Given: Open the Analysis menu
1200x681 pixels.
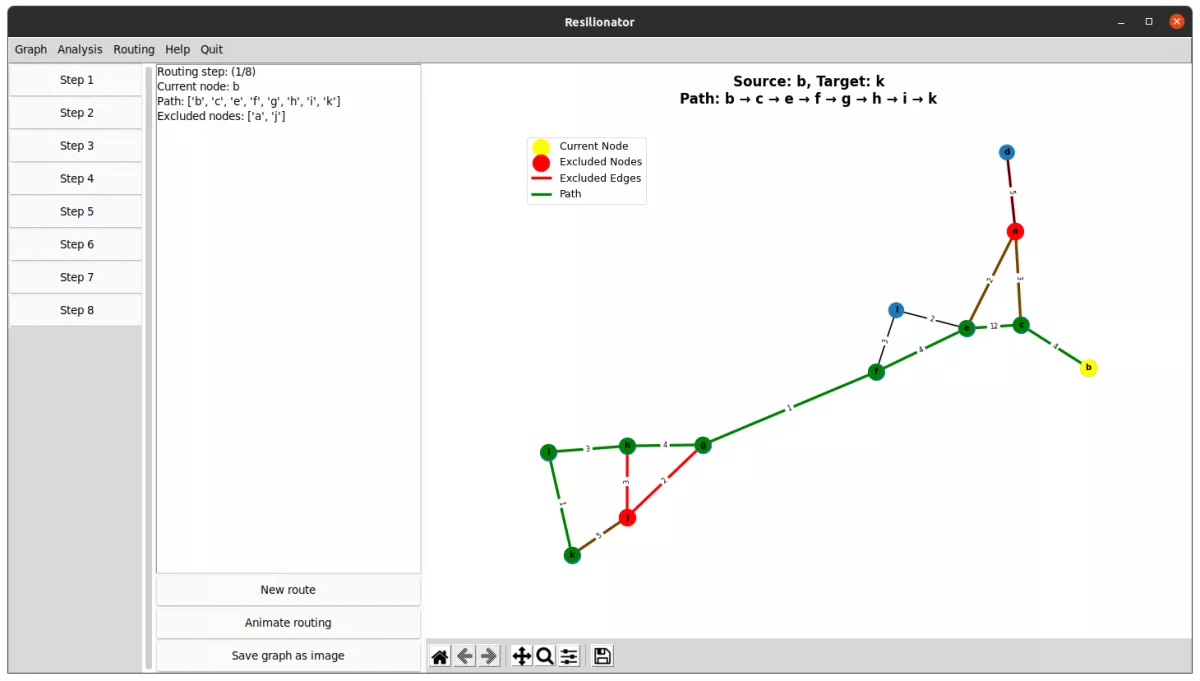Looking at the screenshot, I should [80, 49].
